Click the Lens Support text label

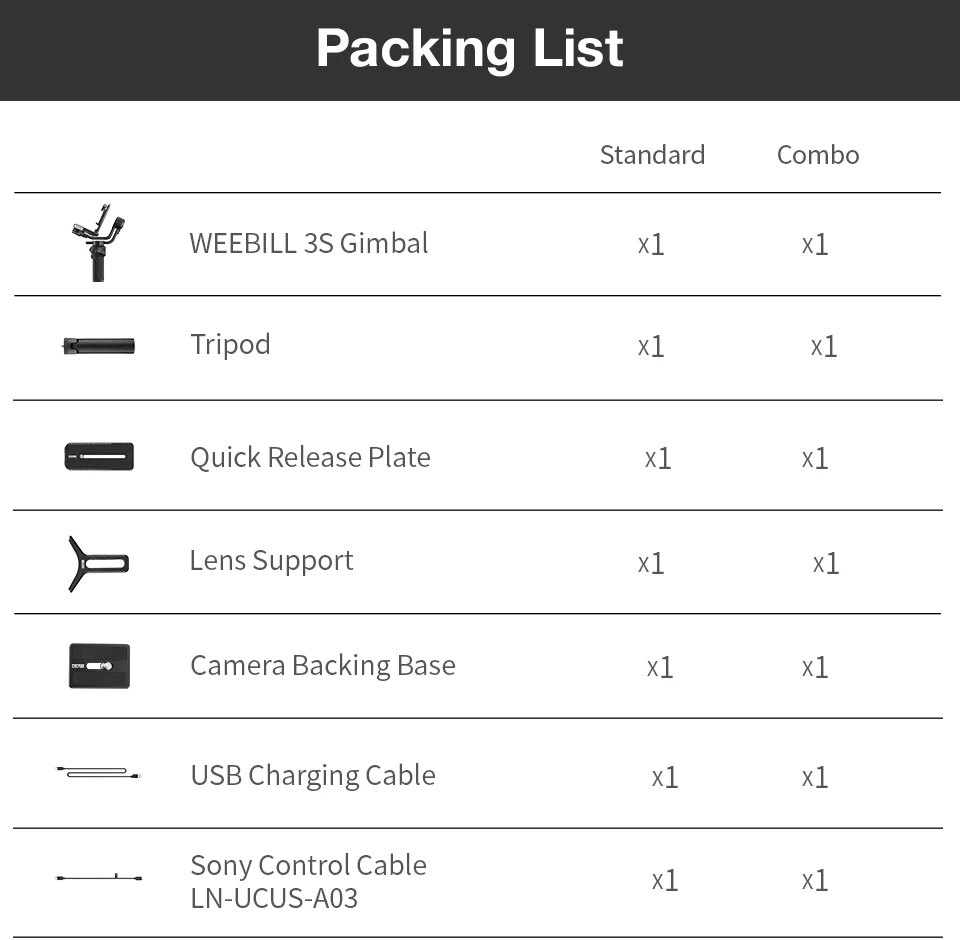pyautogui.click(x=271, y=560)
